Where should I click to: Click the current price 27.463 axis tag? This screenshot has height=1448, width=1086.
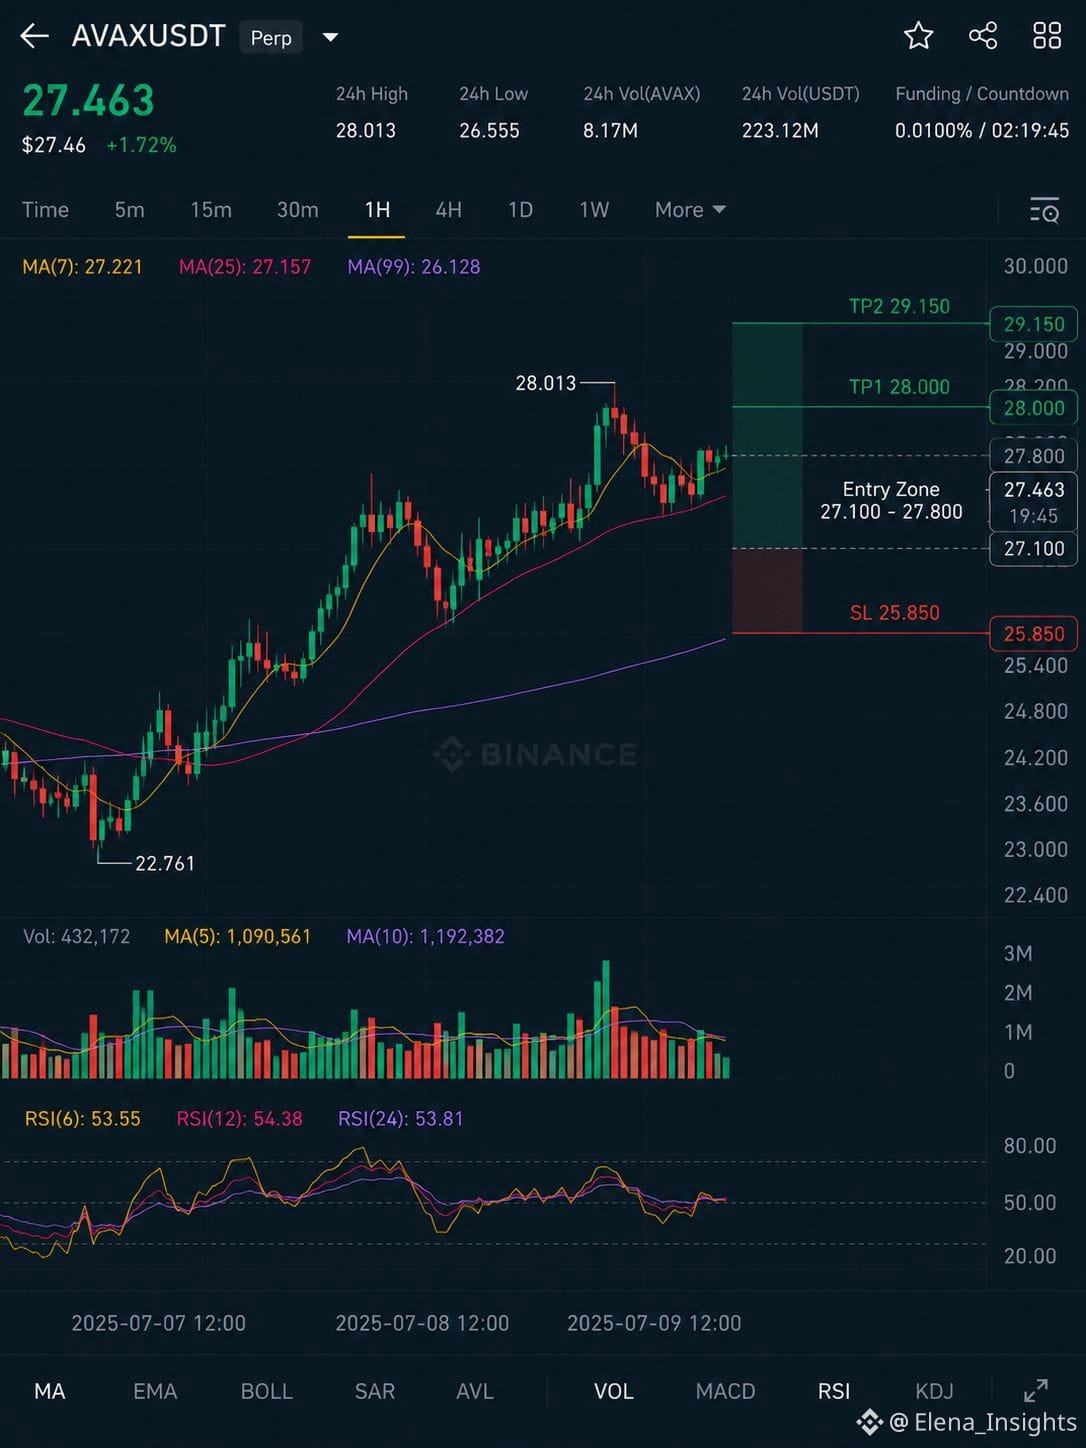(x=1034, y=502)
